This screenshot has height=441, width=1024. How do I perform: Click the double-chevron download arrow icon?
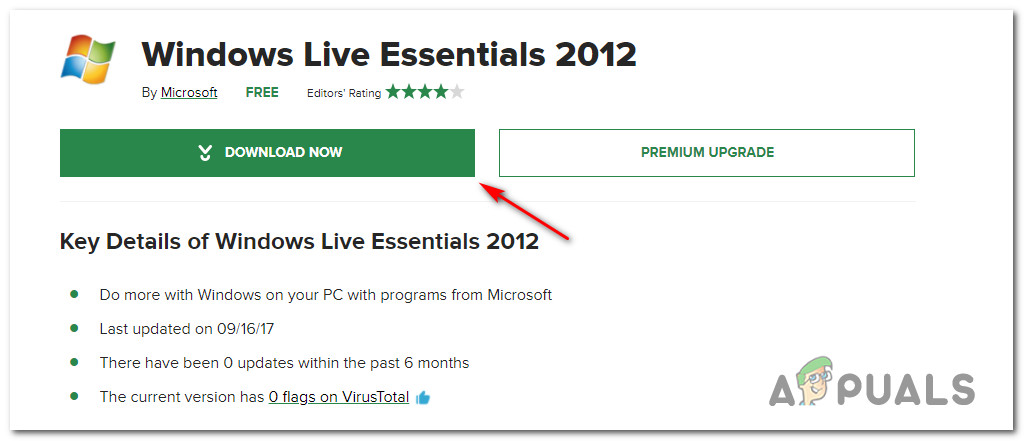coord(205,153)
